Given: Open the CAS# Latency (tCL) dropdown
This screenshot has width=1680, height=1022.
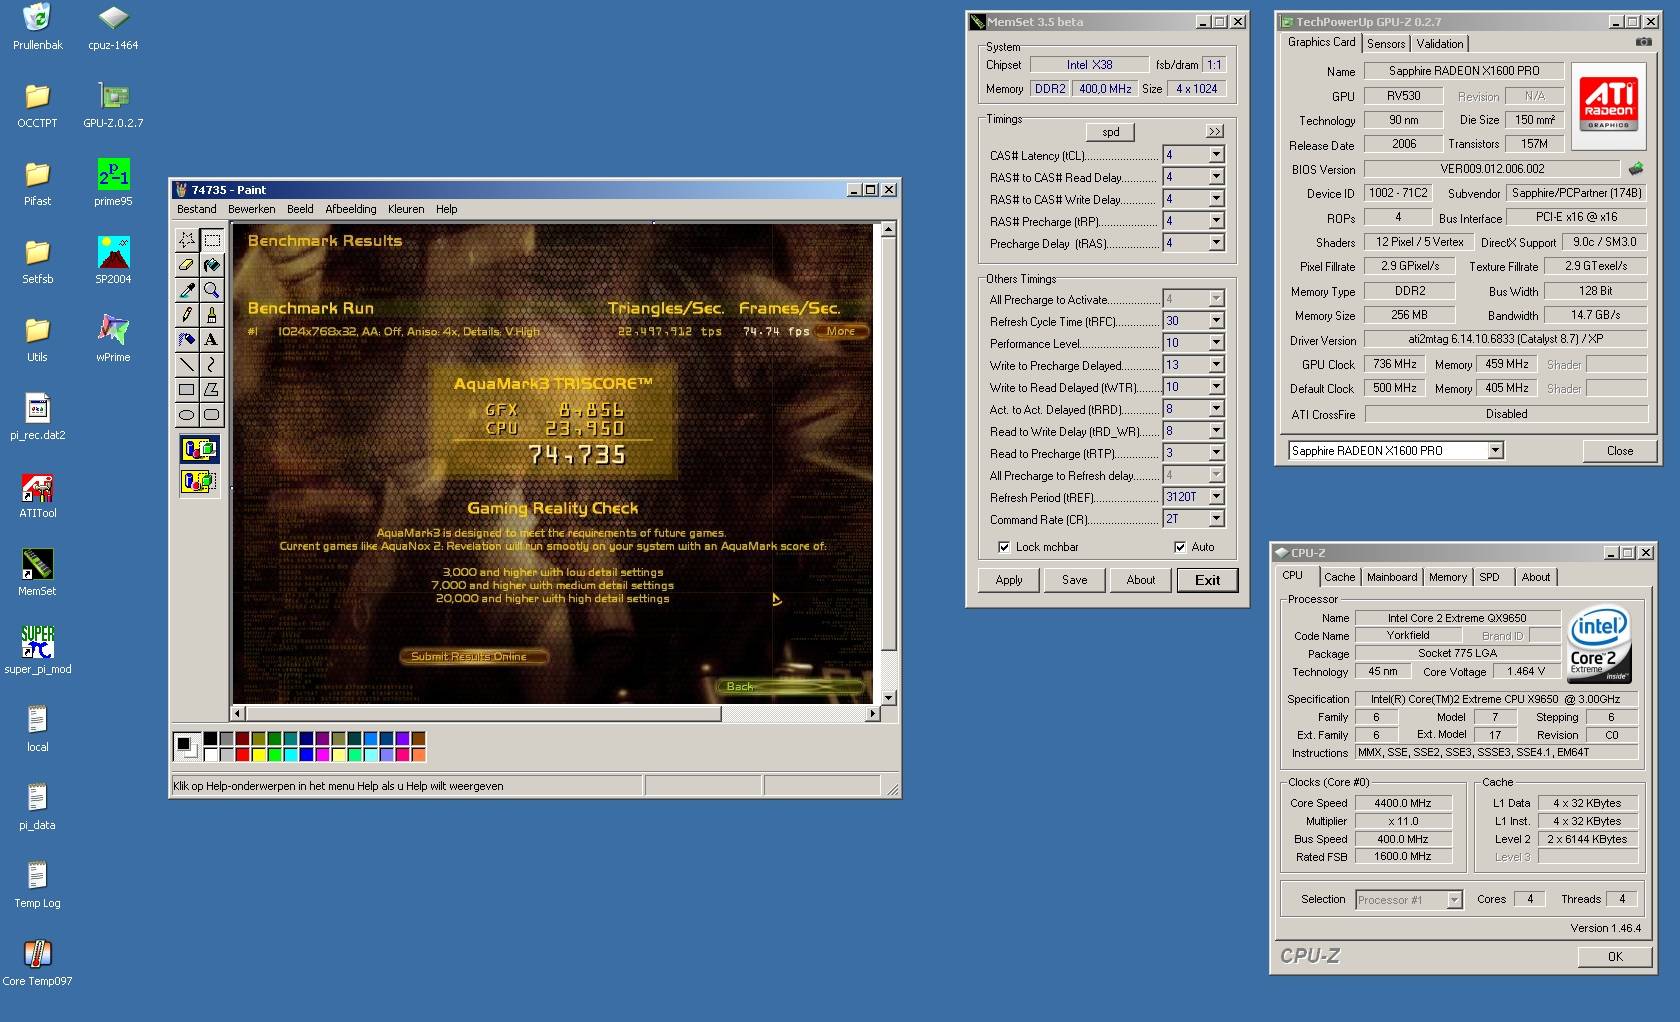Looking at the screenshot, I should 1216,155.
